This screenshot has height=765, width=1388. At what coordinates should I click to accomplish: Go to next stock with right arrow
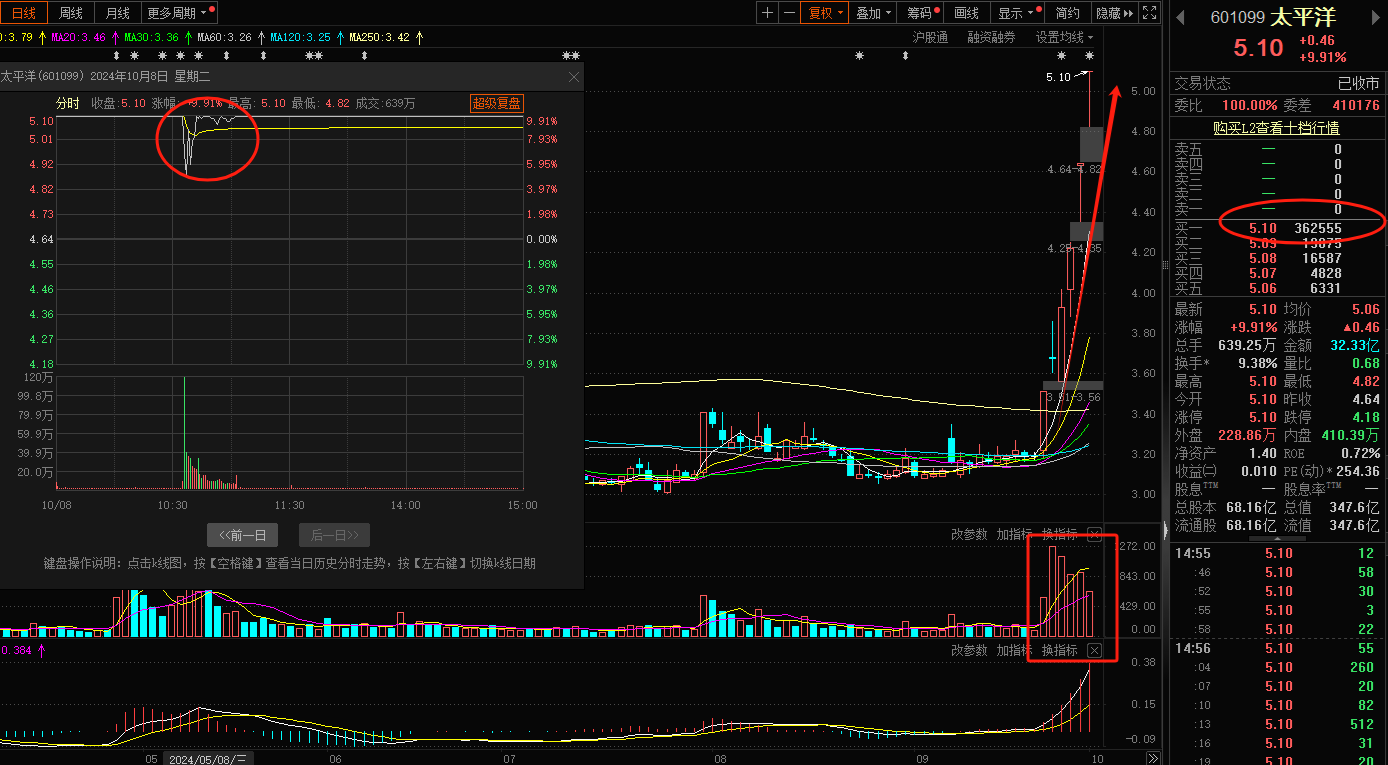(x=1375, y=17)
